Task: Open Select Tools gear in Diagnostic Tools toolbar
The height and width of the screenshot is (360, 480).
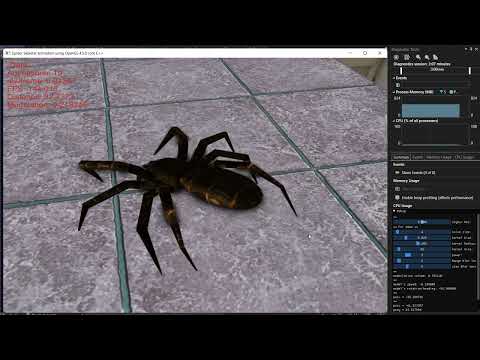Action: [x=397, y=57]
